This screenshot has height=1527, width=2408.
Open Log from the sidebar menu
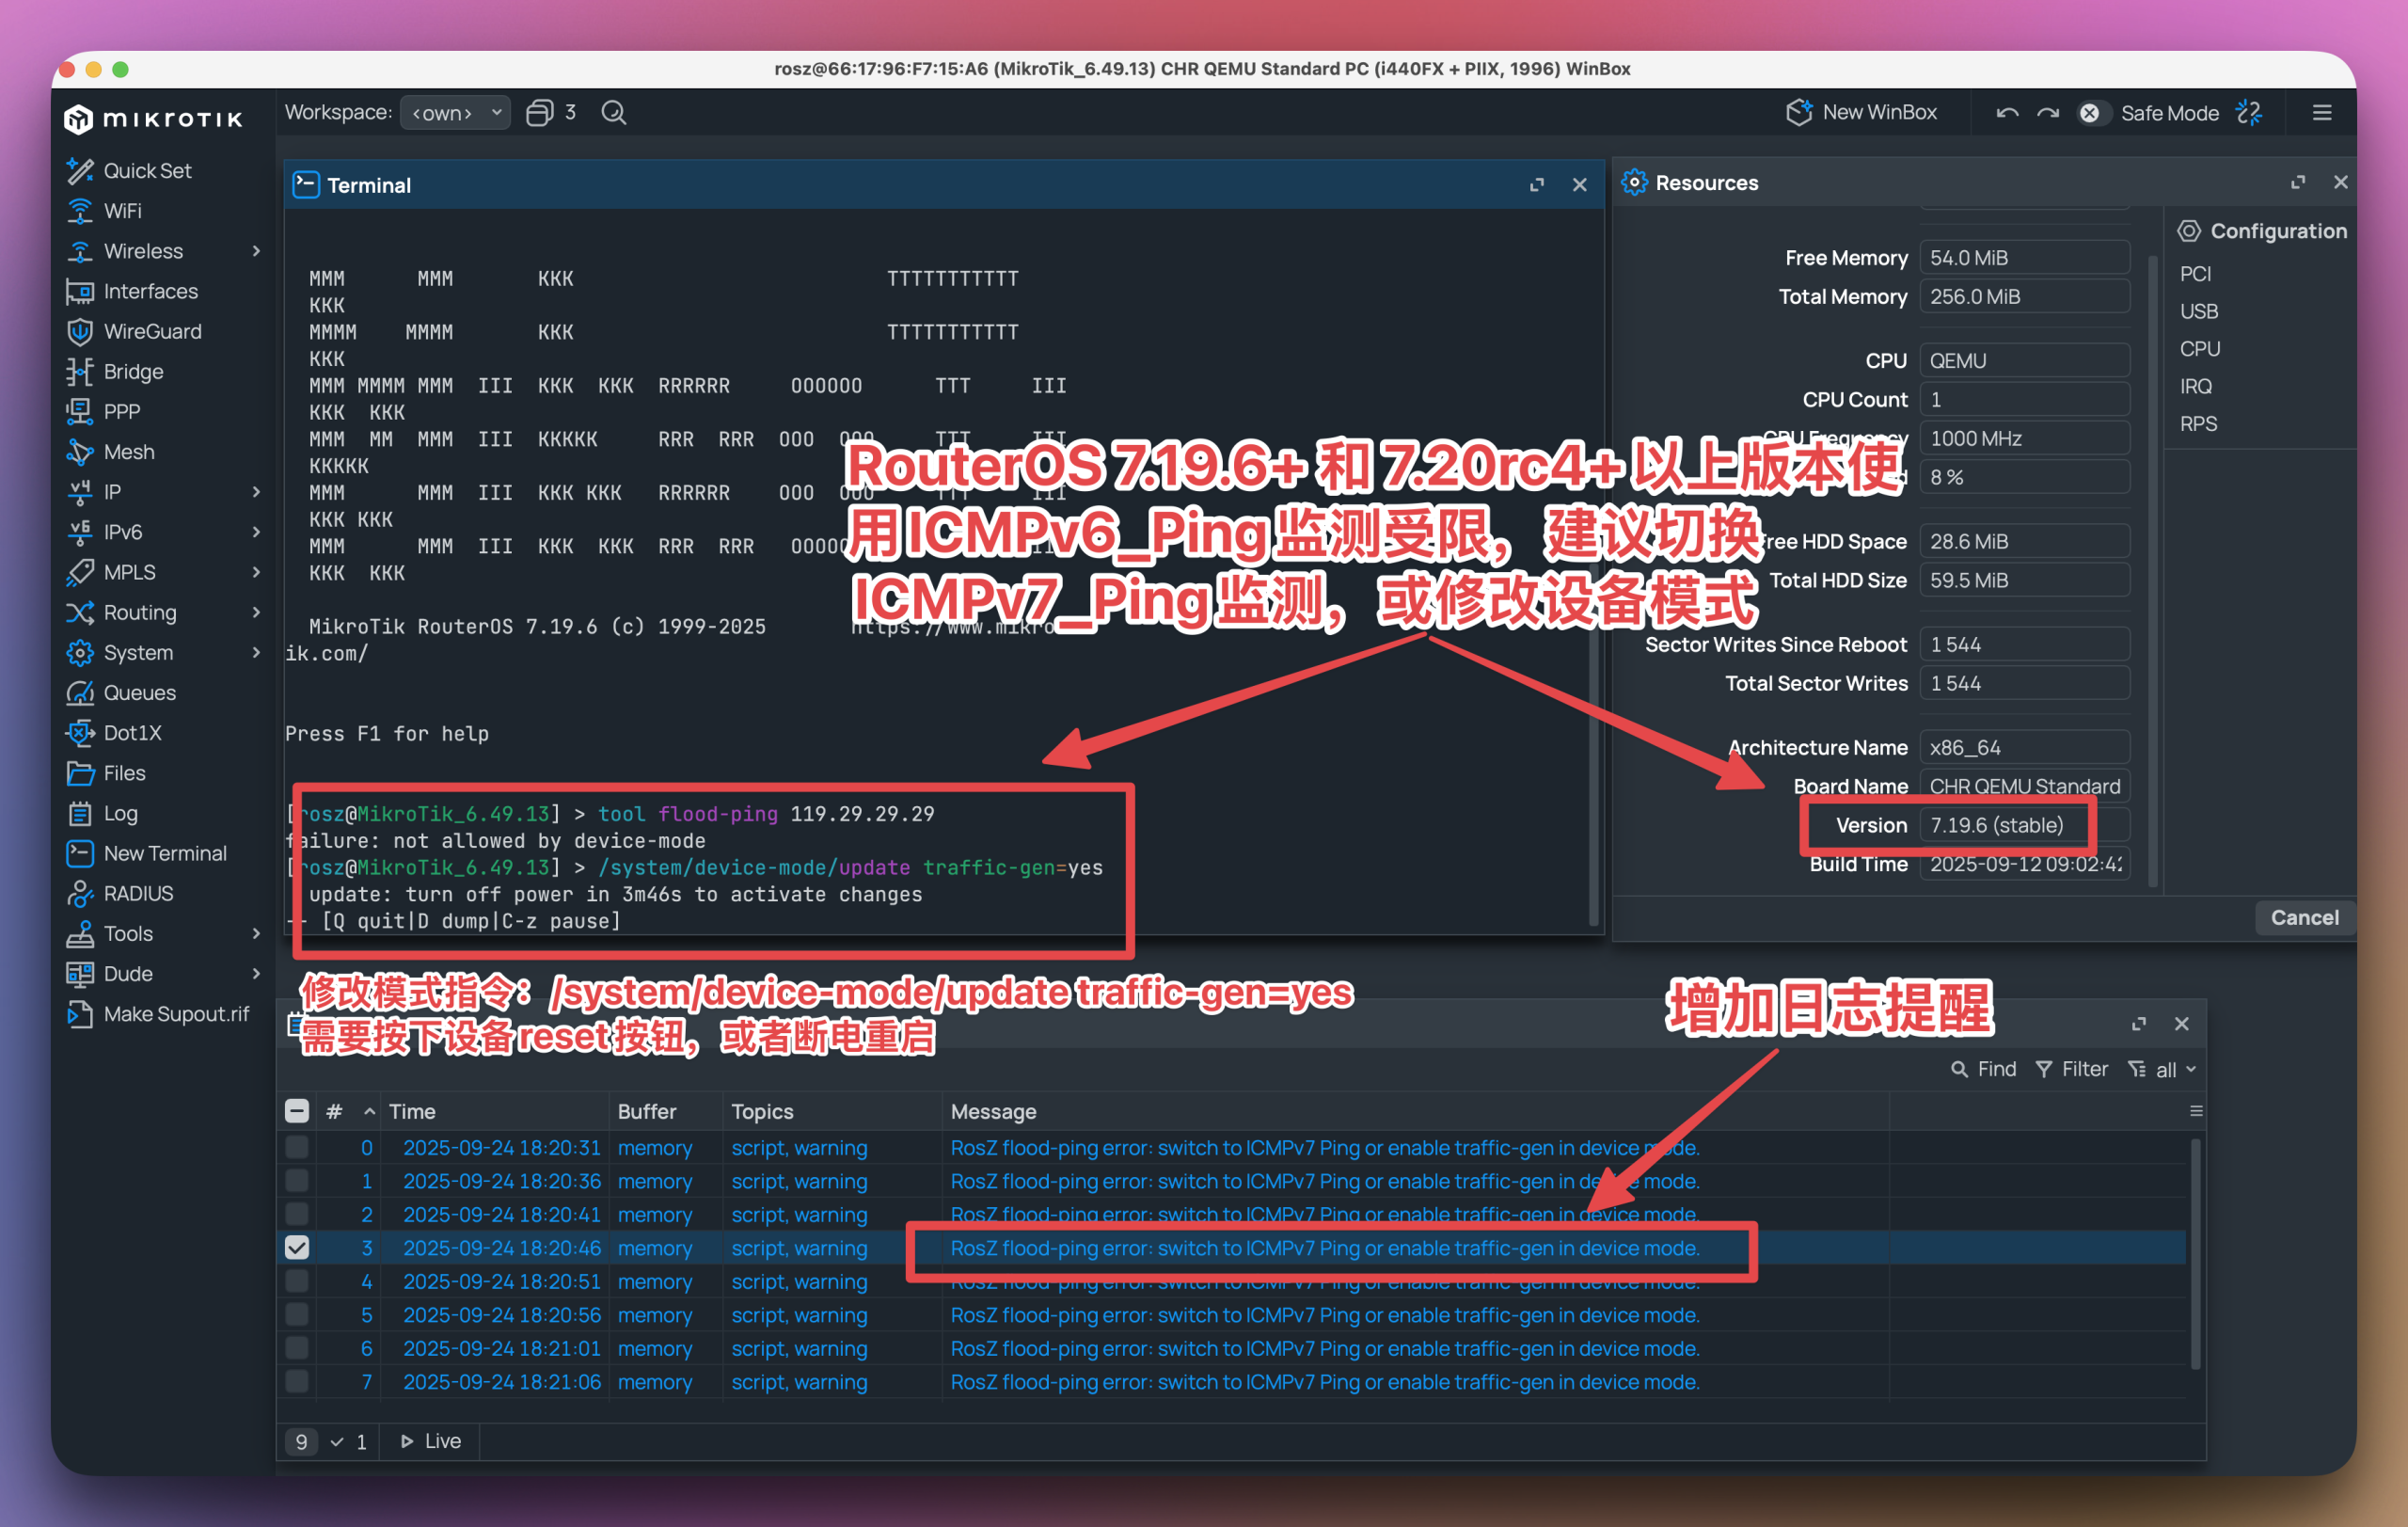[x=120, y=813]
